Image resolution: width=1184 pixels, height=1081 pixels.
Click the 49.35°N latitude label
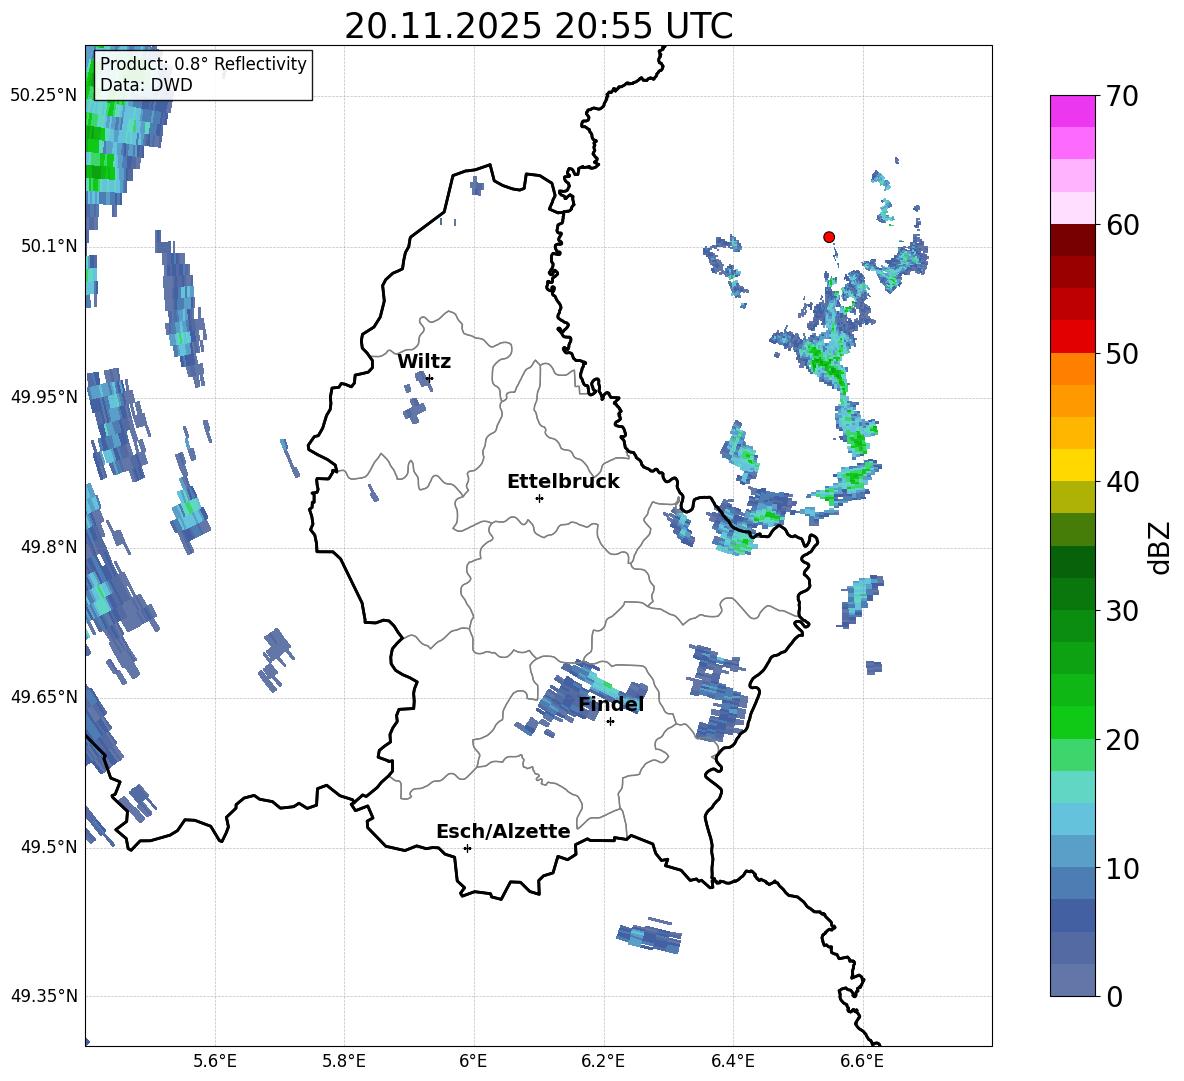click(44, 996)
